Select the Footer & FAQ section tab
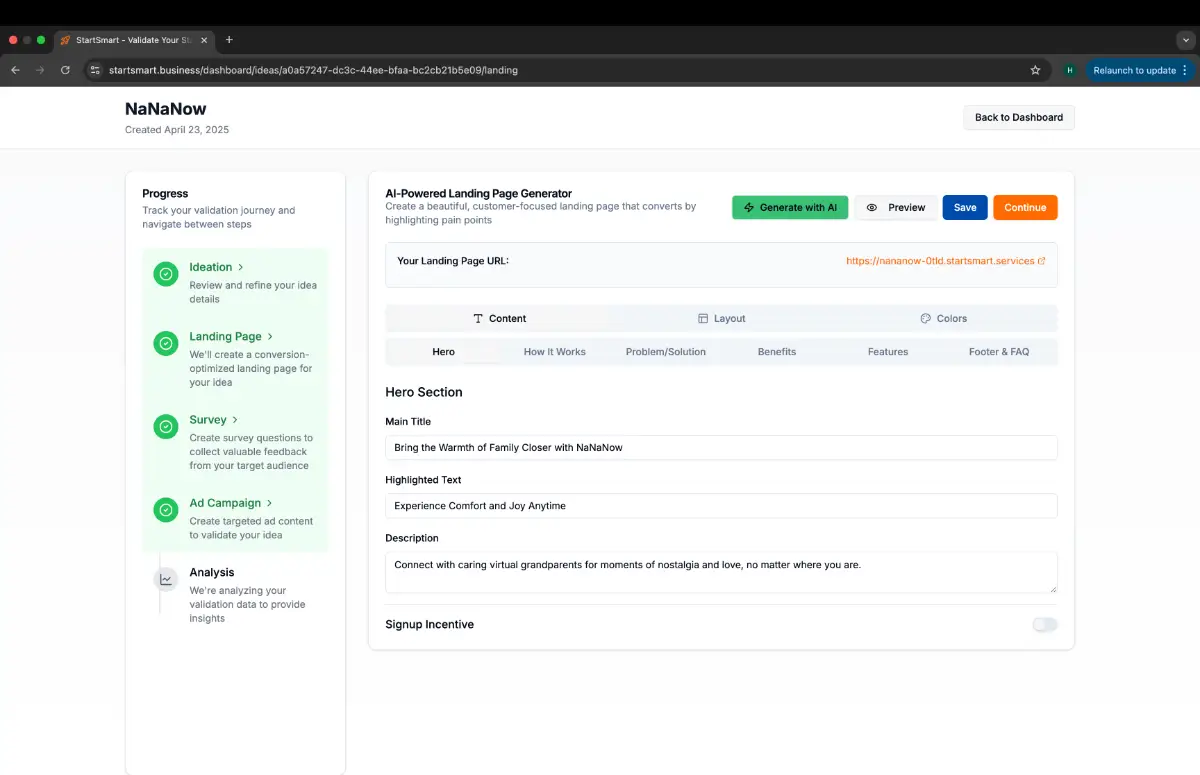 998,352
